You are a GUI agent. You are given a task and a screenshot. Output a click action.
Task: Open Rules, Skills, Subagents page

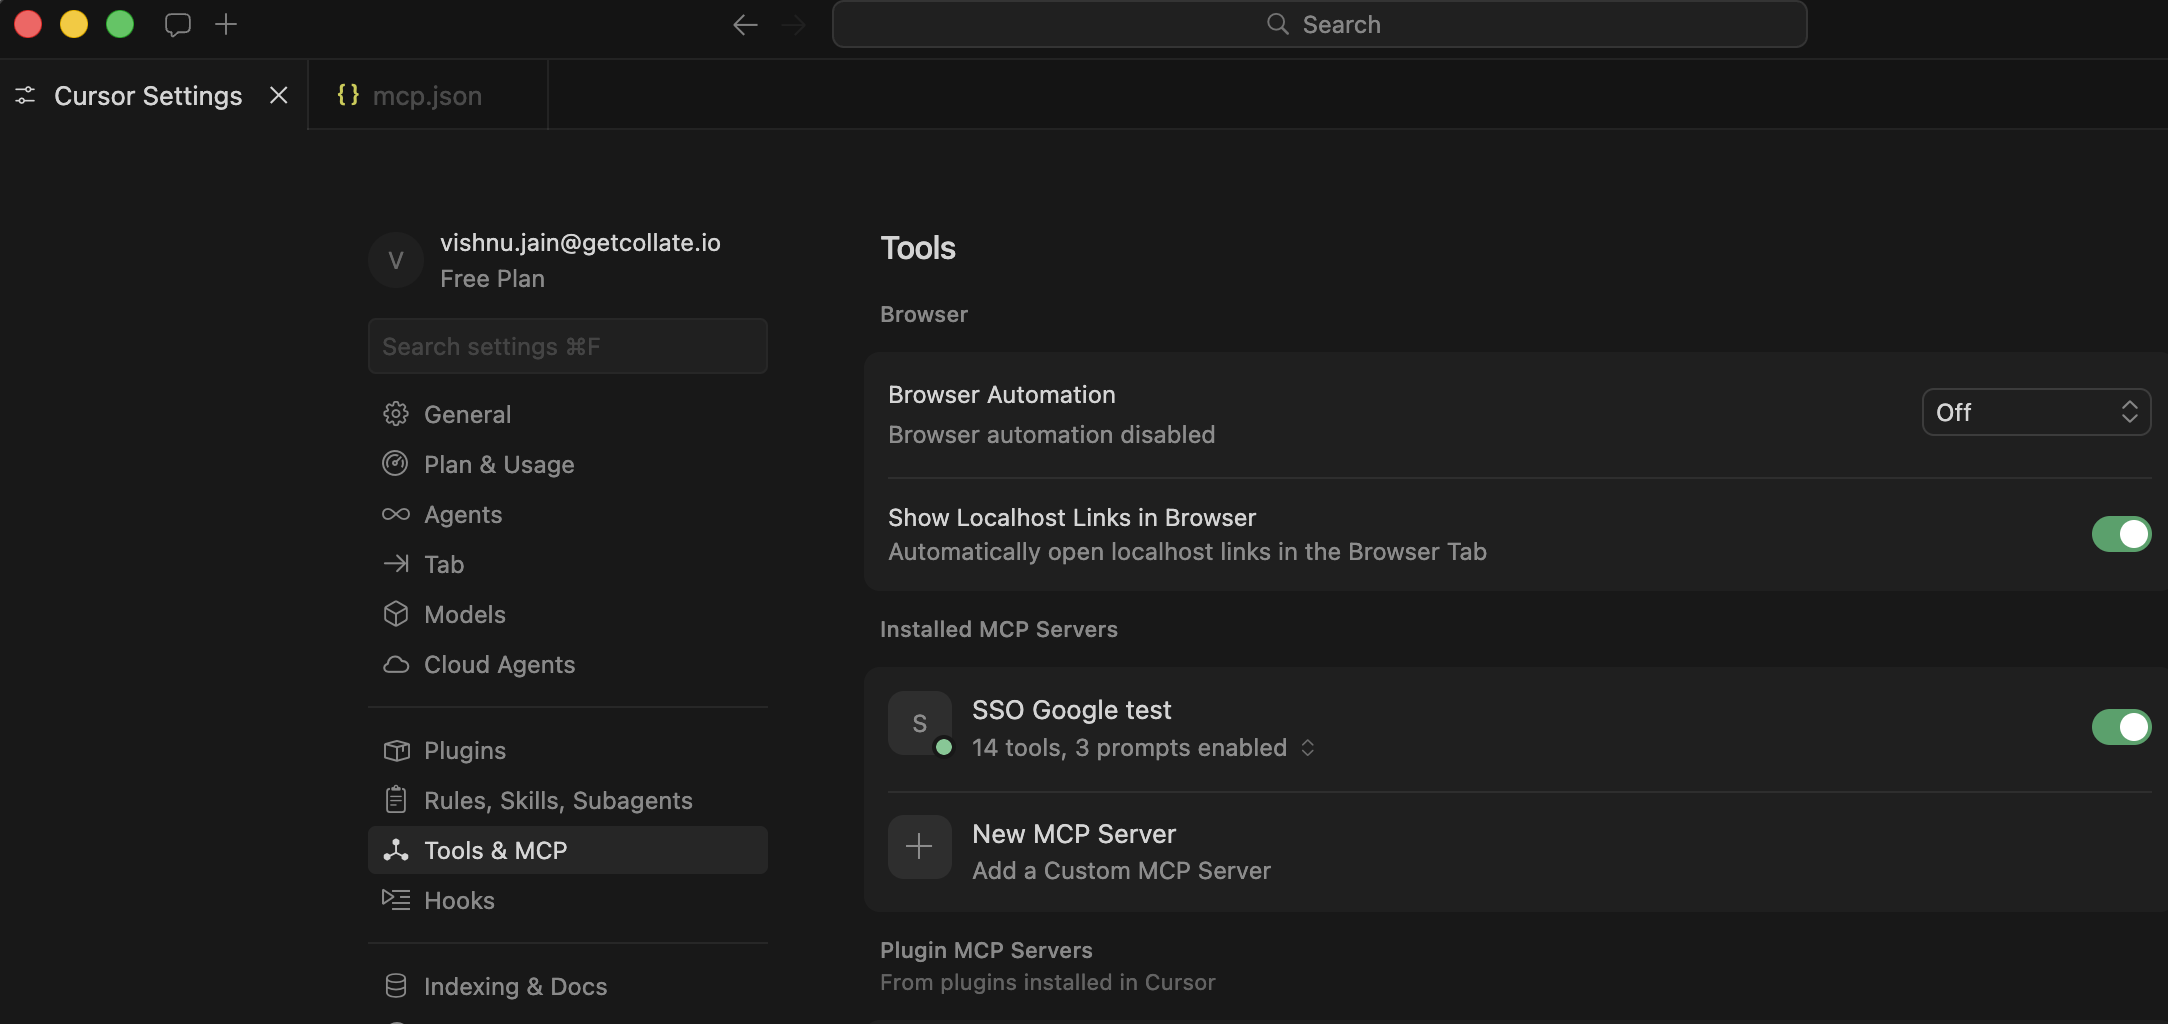tap(568, 800)
